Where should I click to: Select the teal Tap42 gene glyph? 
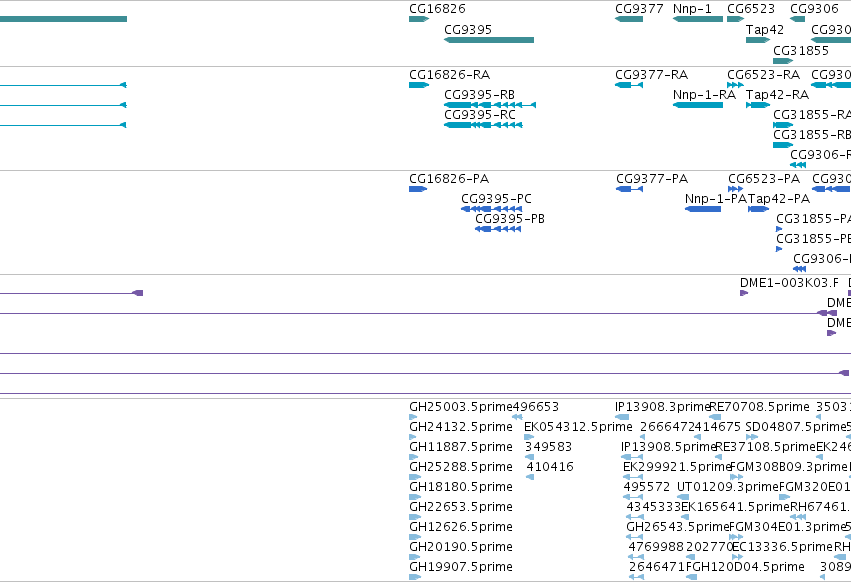click(x=758, y=40)
